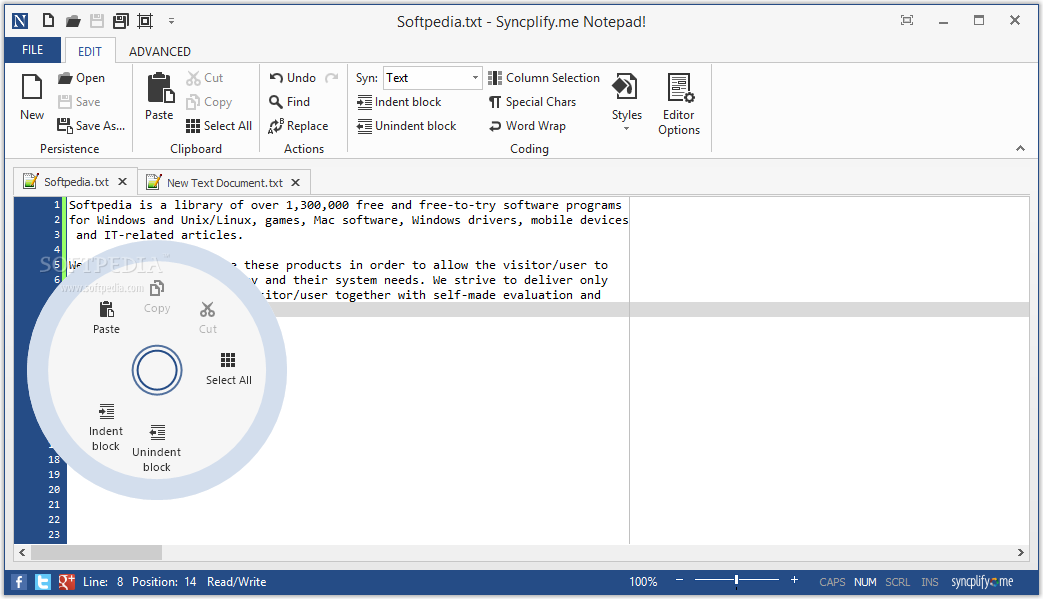Click Save in Persistence group
This screenshot has height=599, width=1043.
point(79,102)
